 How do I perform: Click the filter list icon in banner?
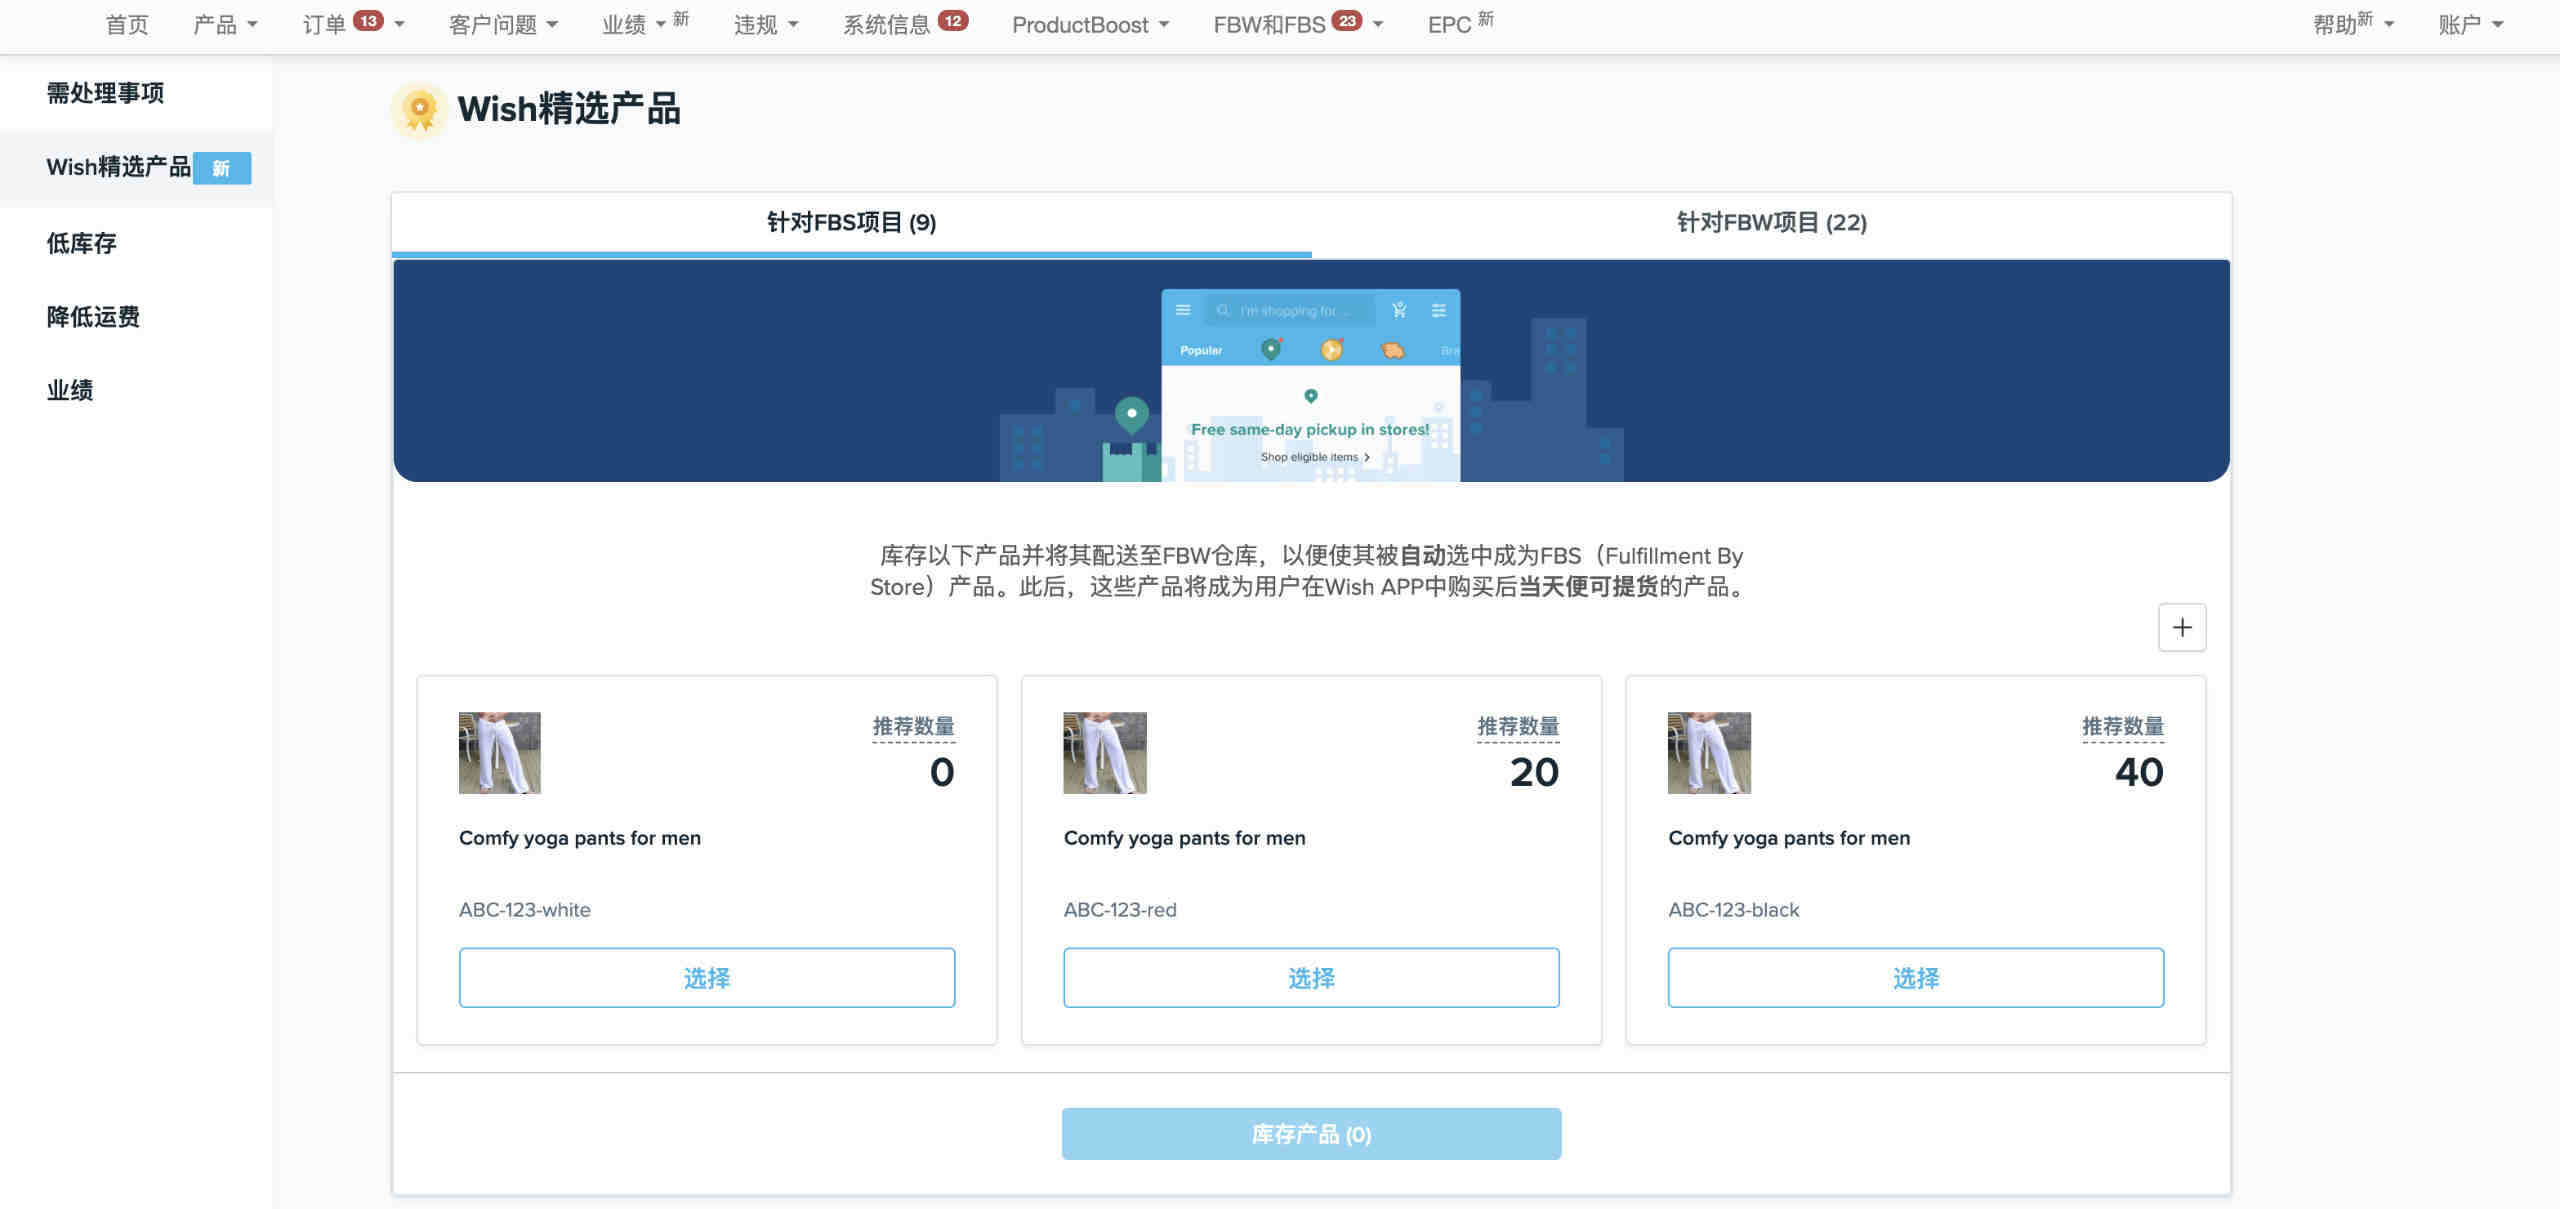click(1439, 310)
